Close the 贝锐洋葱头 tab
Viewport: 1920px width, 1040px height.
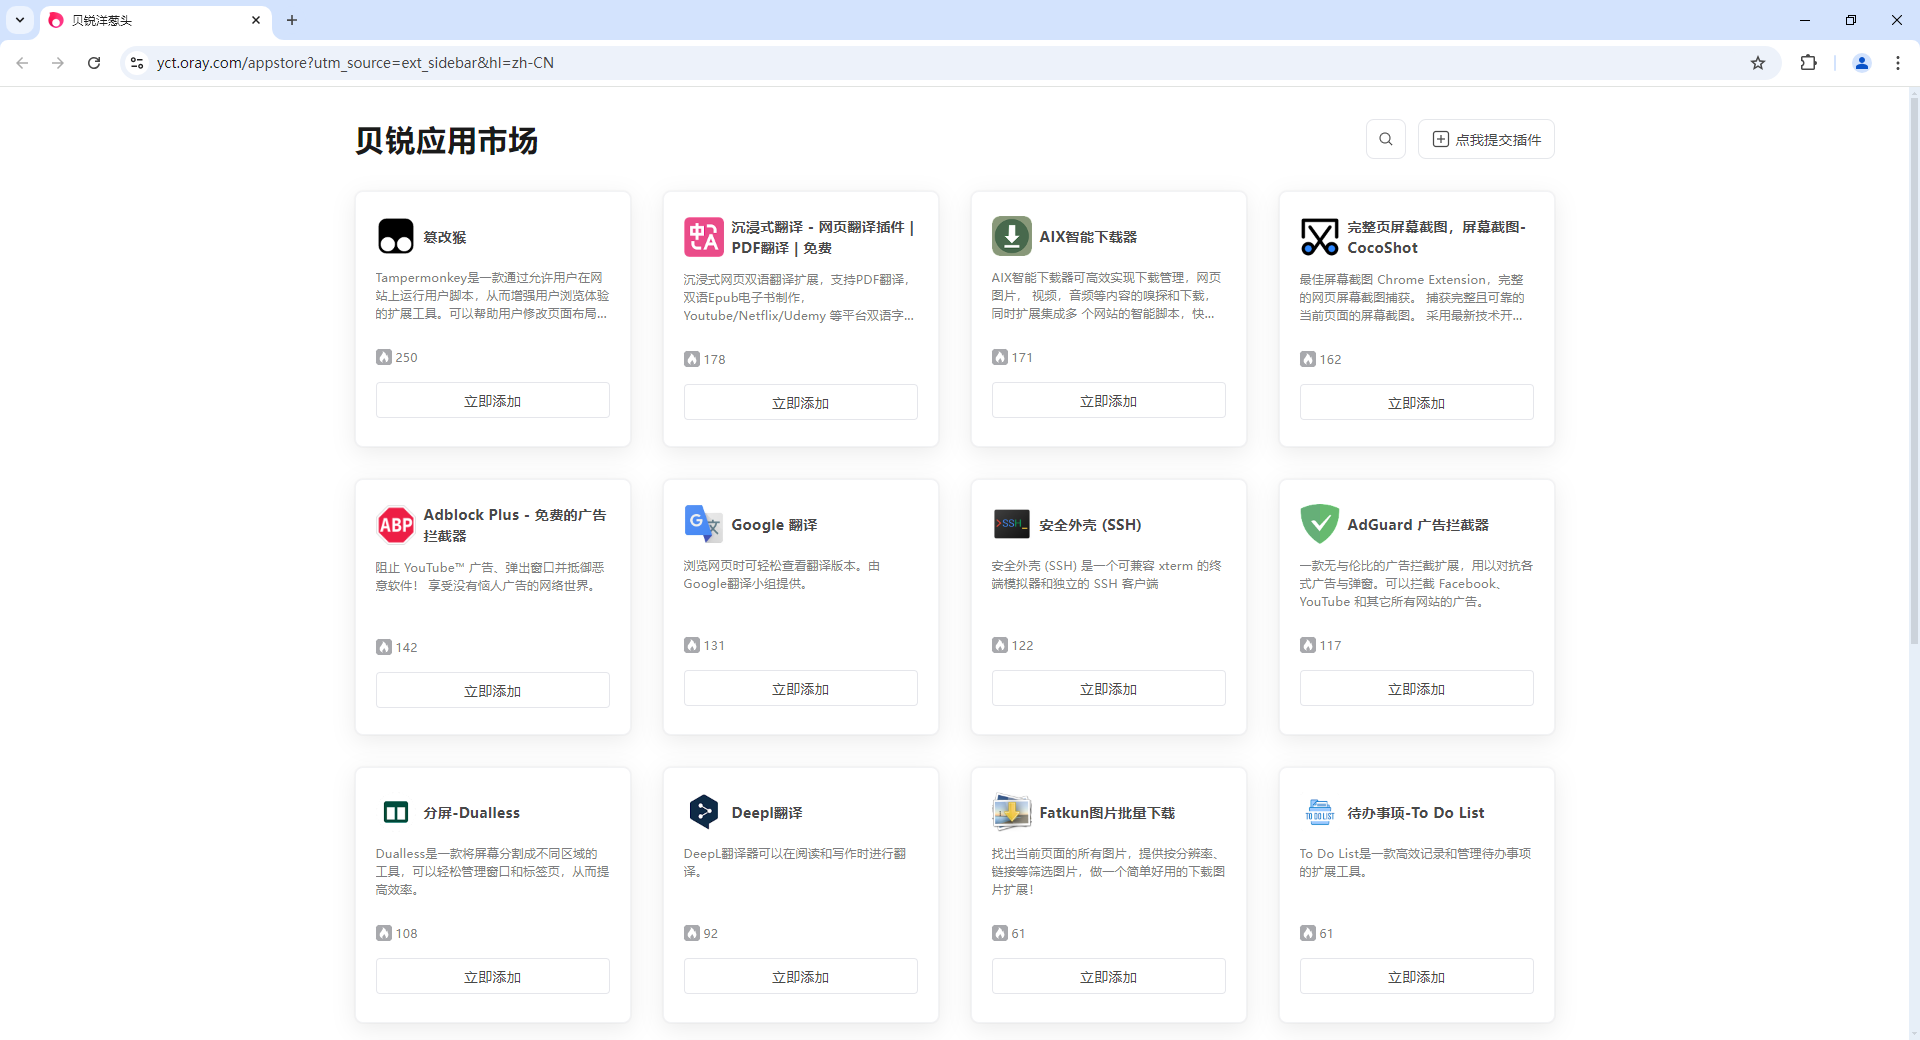[x=256, y=20]
